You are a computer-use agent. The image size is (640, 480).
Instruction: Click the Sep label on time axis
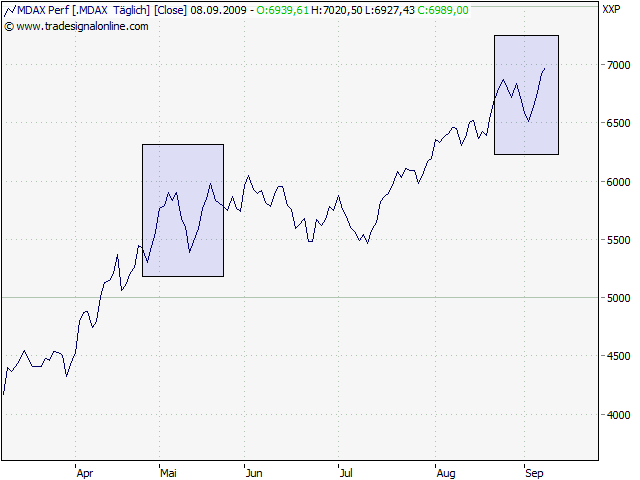pyautogui.click(x=534, y=473)
